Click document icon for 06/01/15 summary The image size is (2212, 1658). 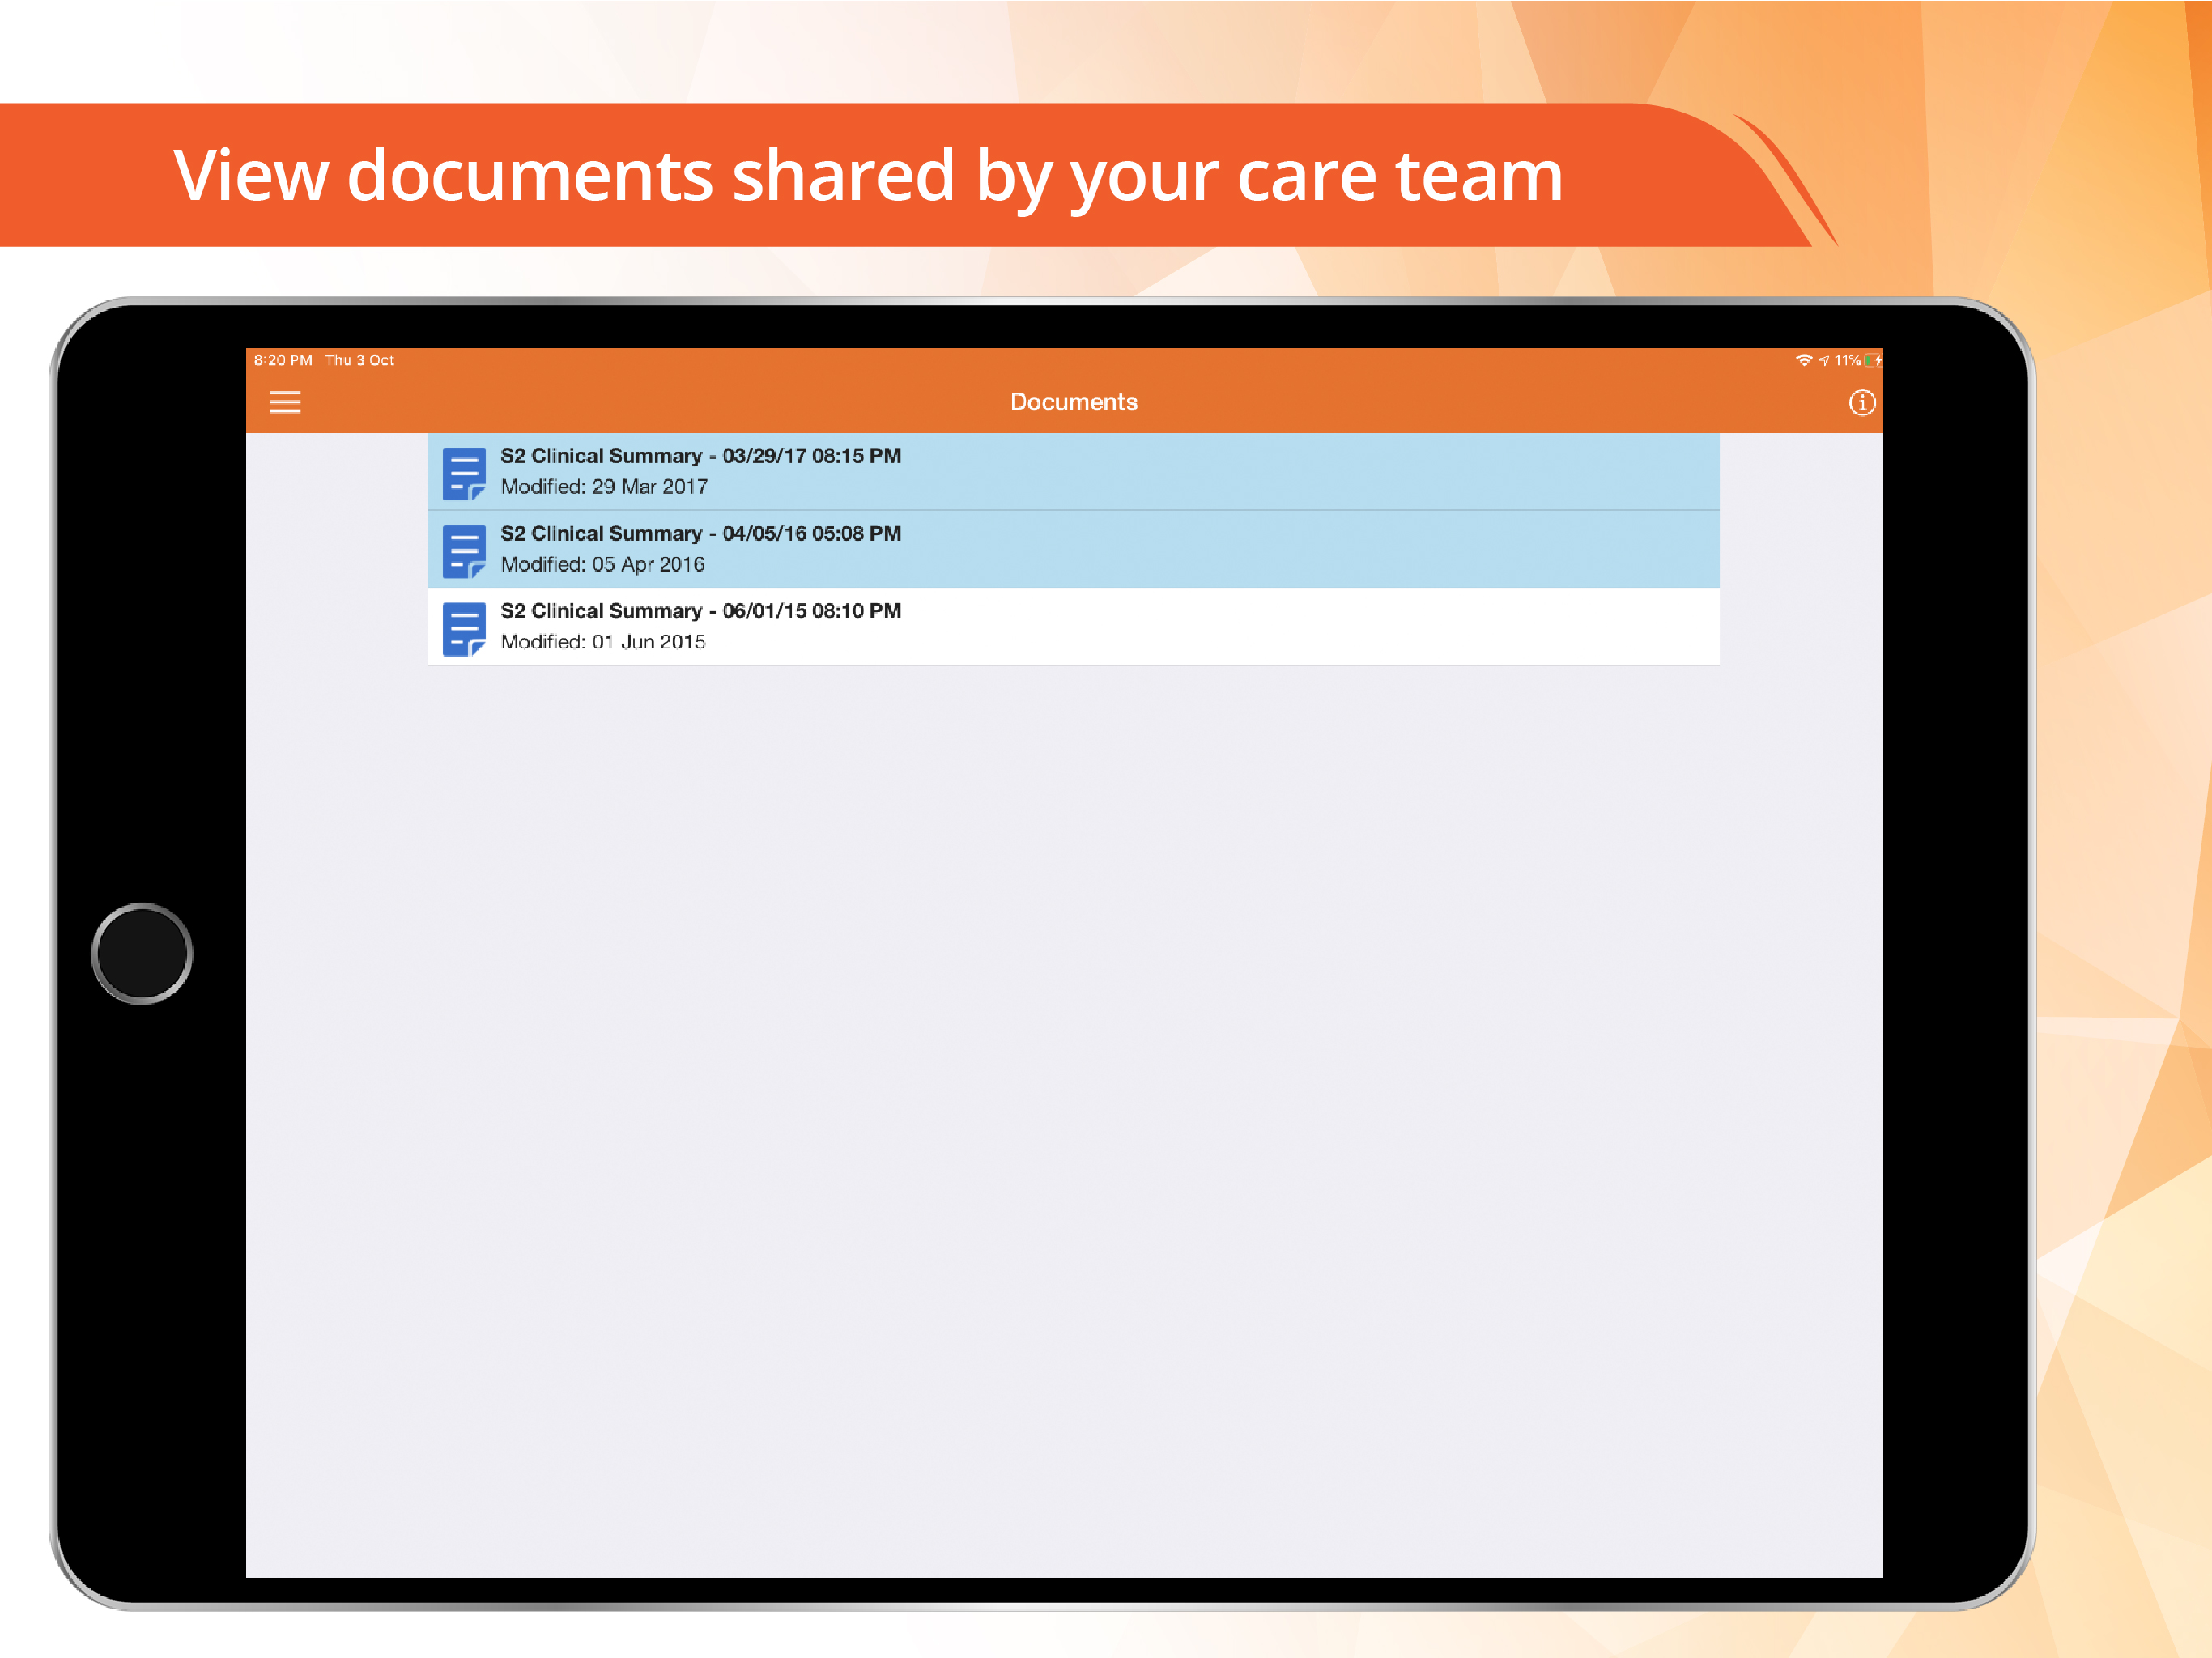[464, 628]
